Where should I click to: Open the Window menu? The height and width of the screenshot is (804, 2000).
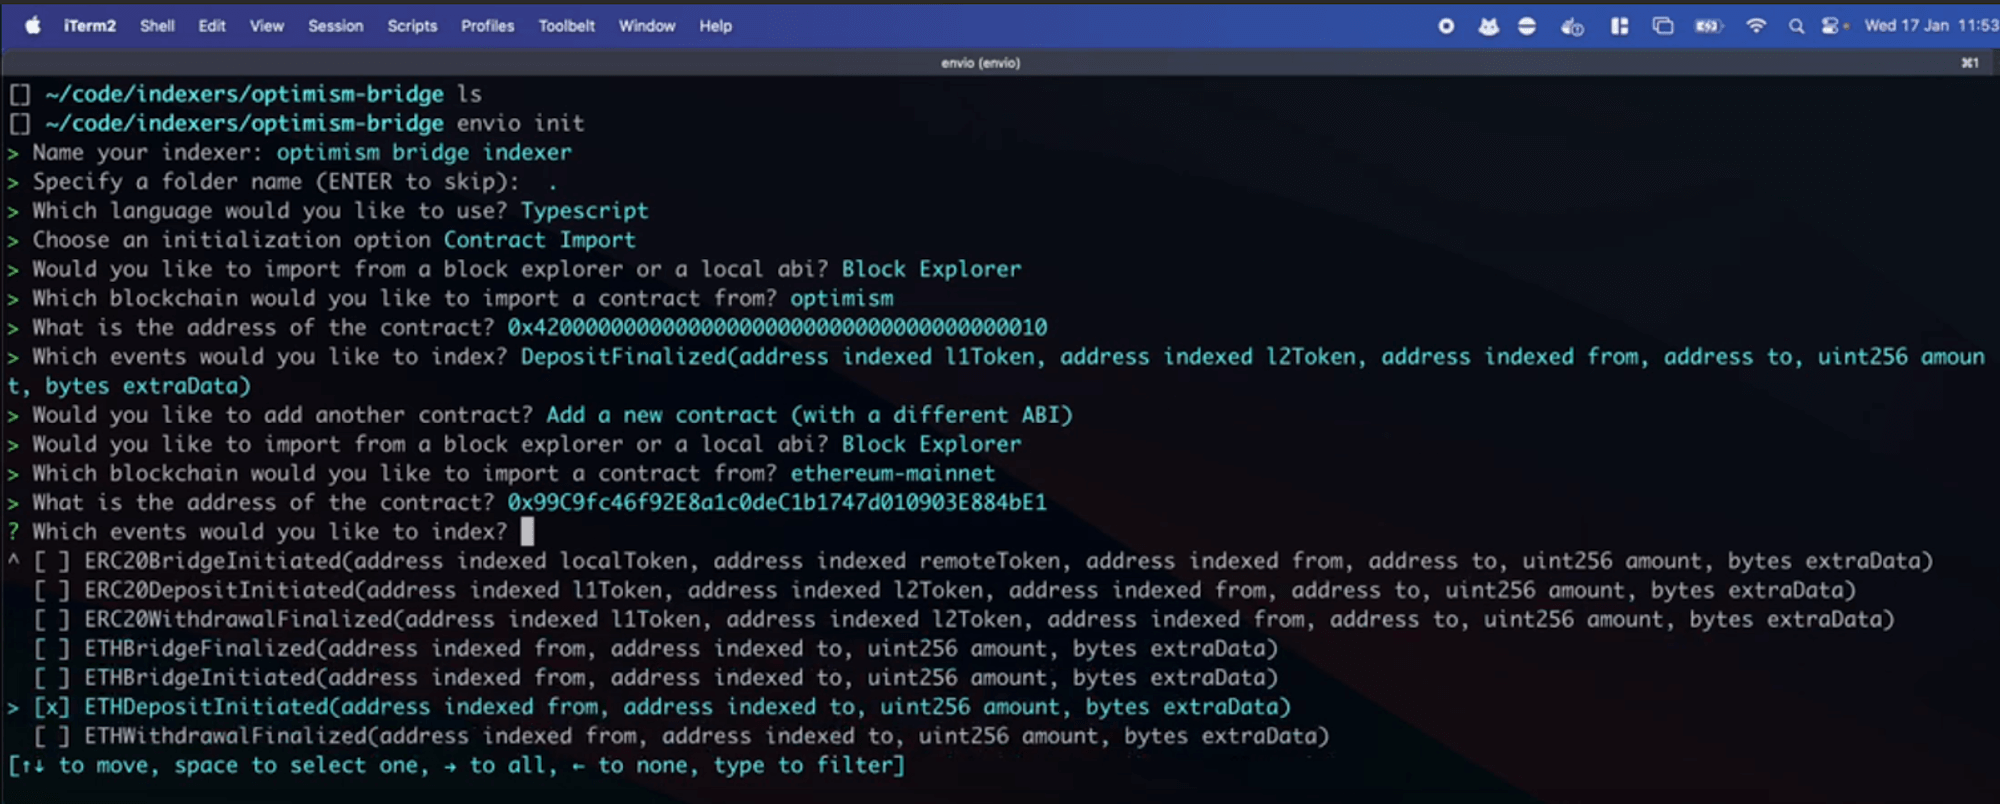point(647,26)
